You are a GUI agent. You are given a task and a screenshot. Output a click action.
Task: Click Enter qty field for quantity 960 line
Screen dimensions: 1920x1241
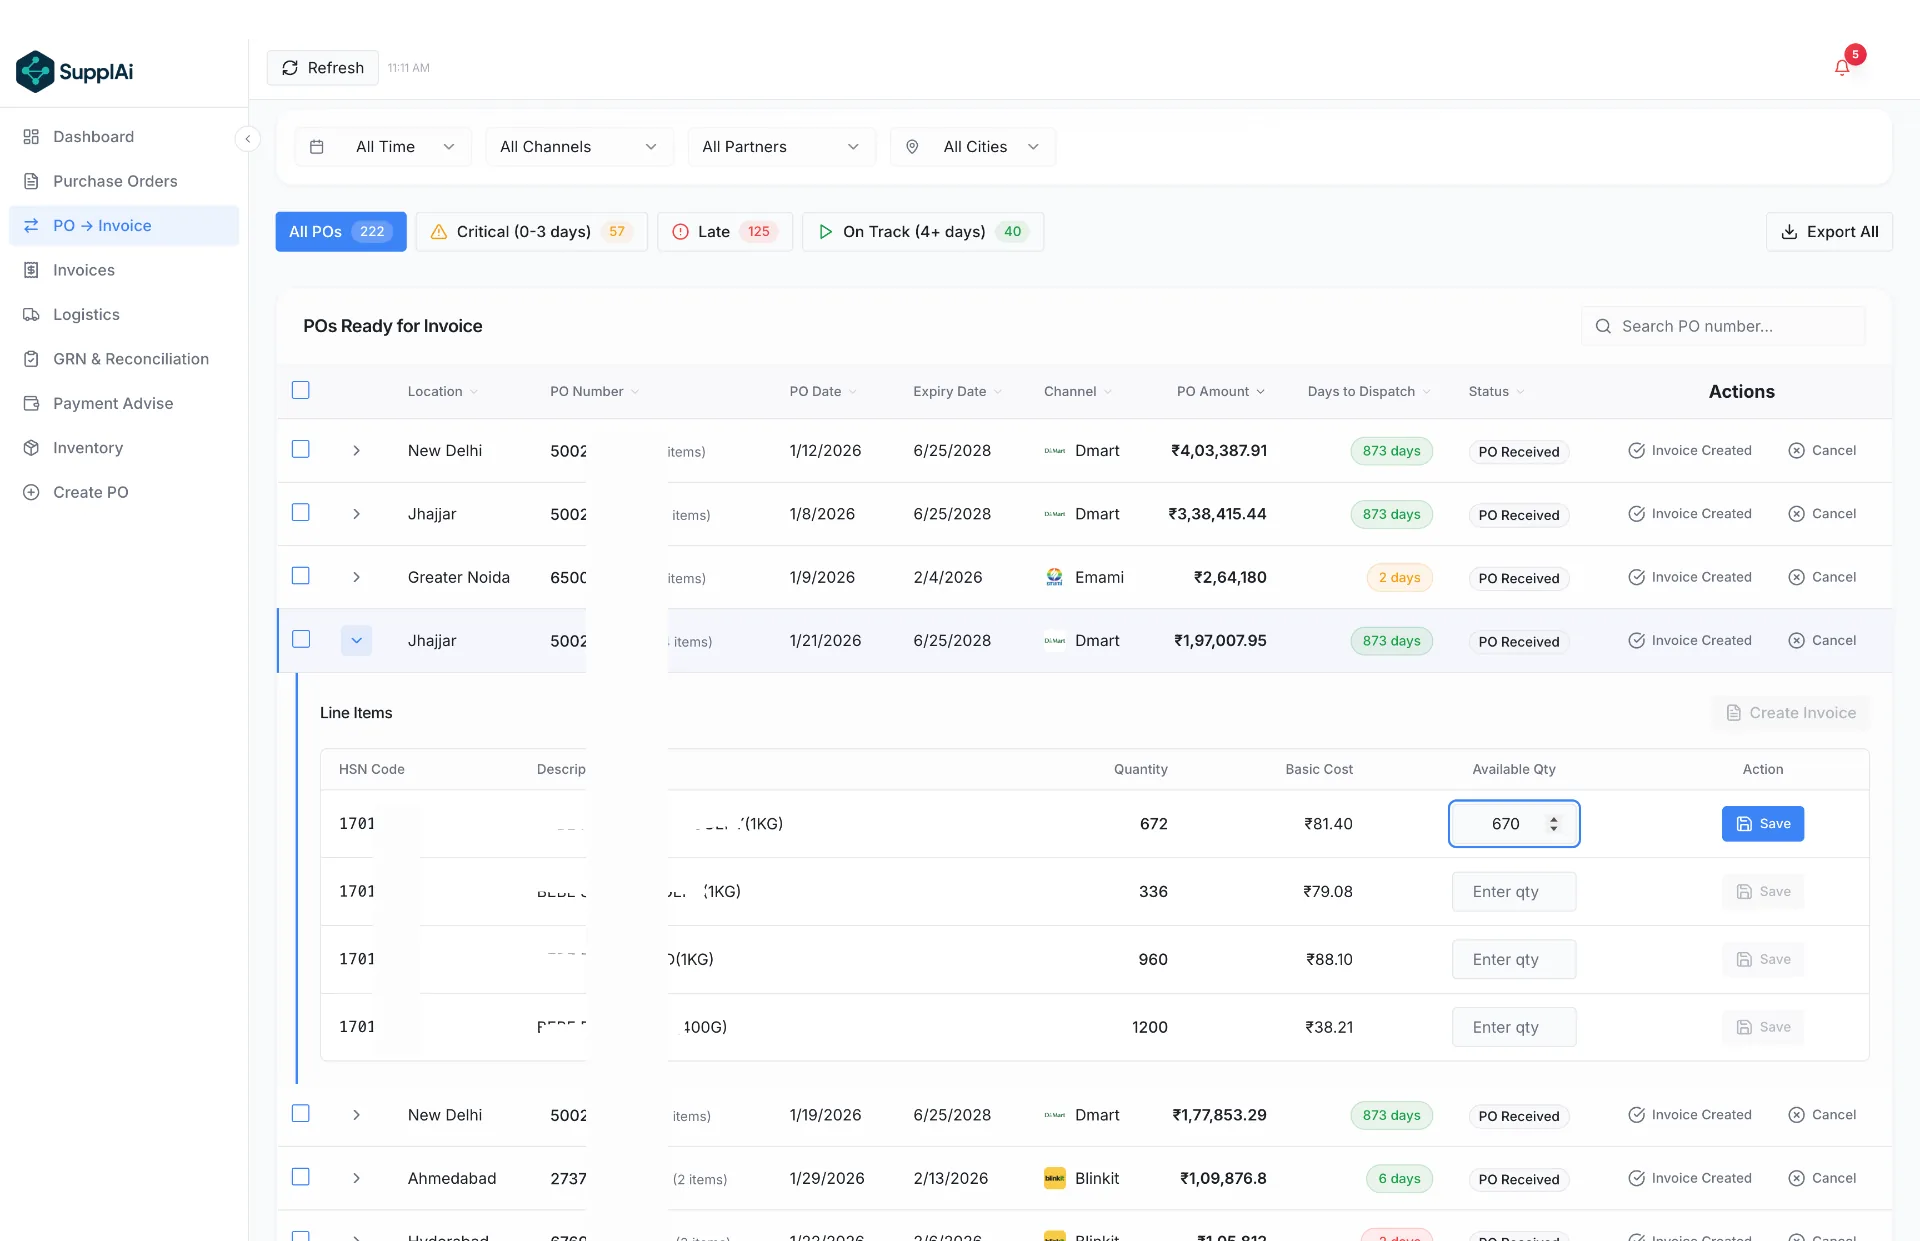tap(1514, 960)
